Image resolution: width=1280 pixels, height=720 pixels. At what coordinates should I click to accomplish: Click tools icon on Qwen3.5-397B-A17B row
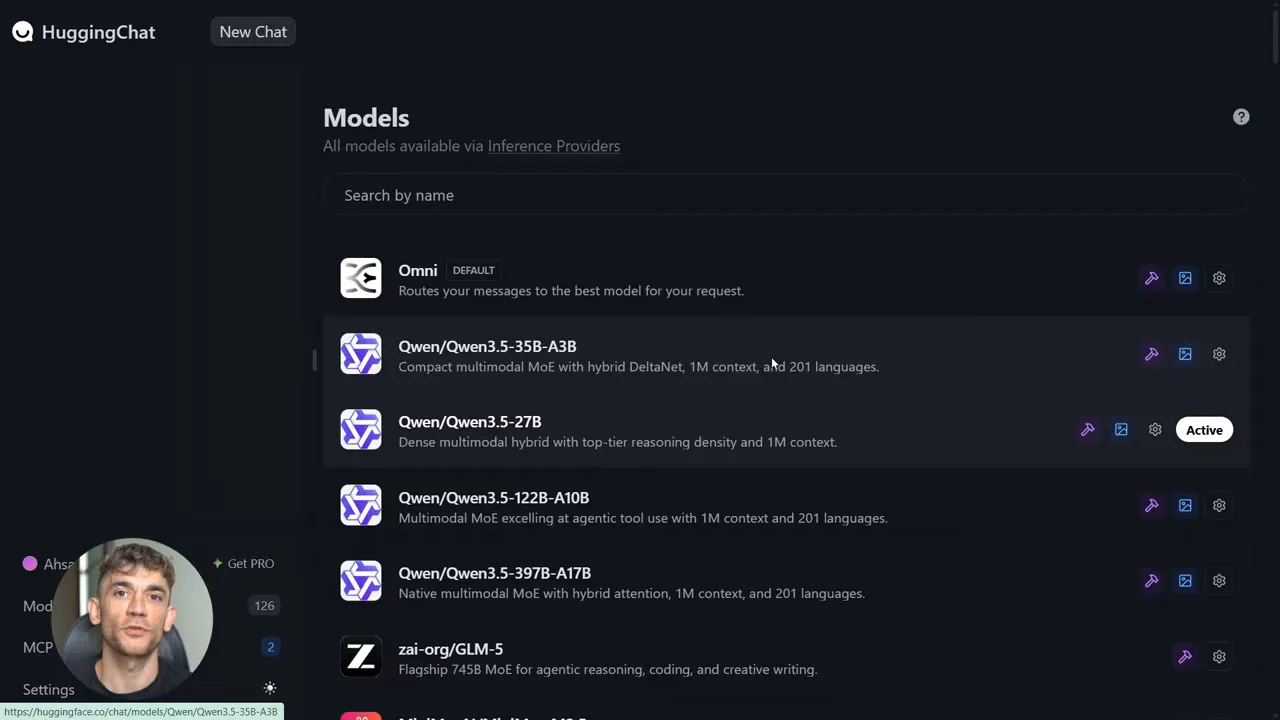[1151, 581]
